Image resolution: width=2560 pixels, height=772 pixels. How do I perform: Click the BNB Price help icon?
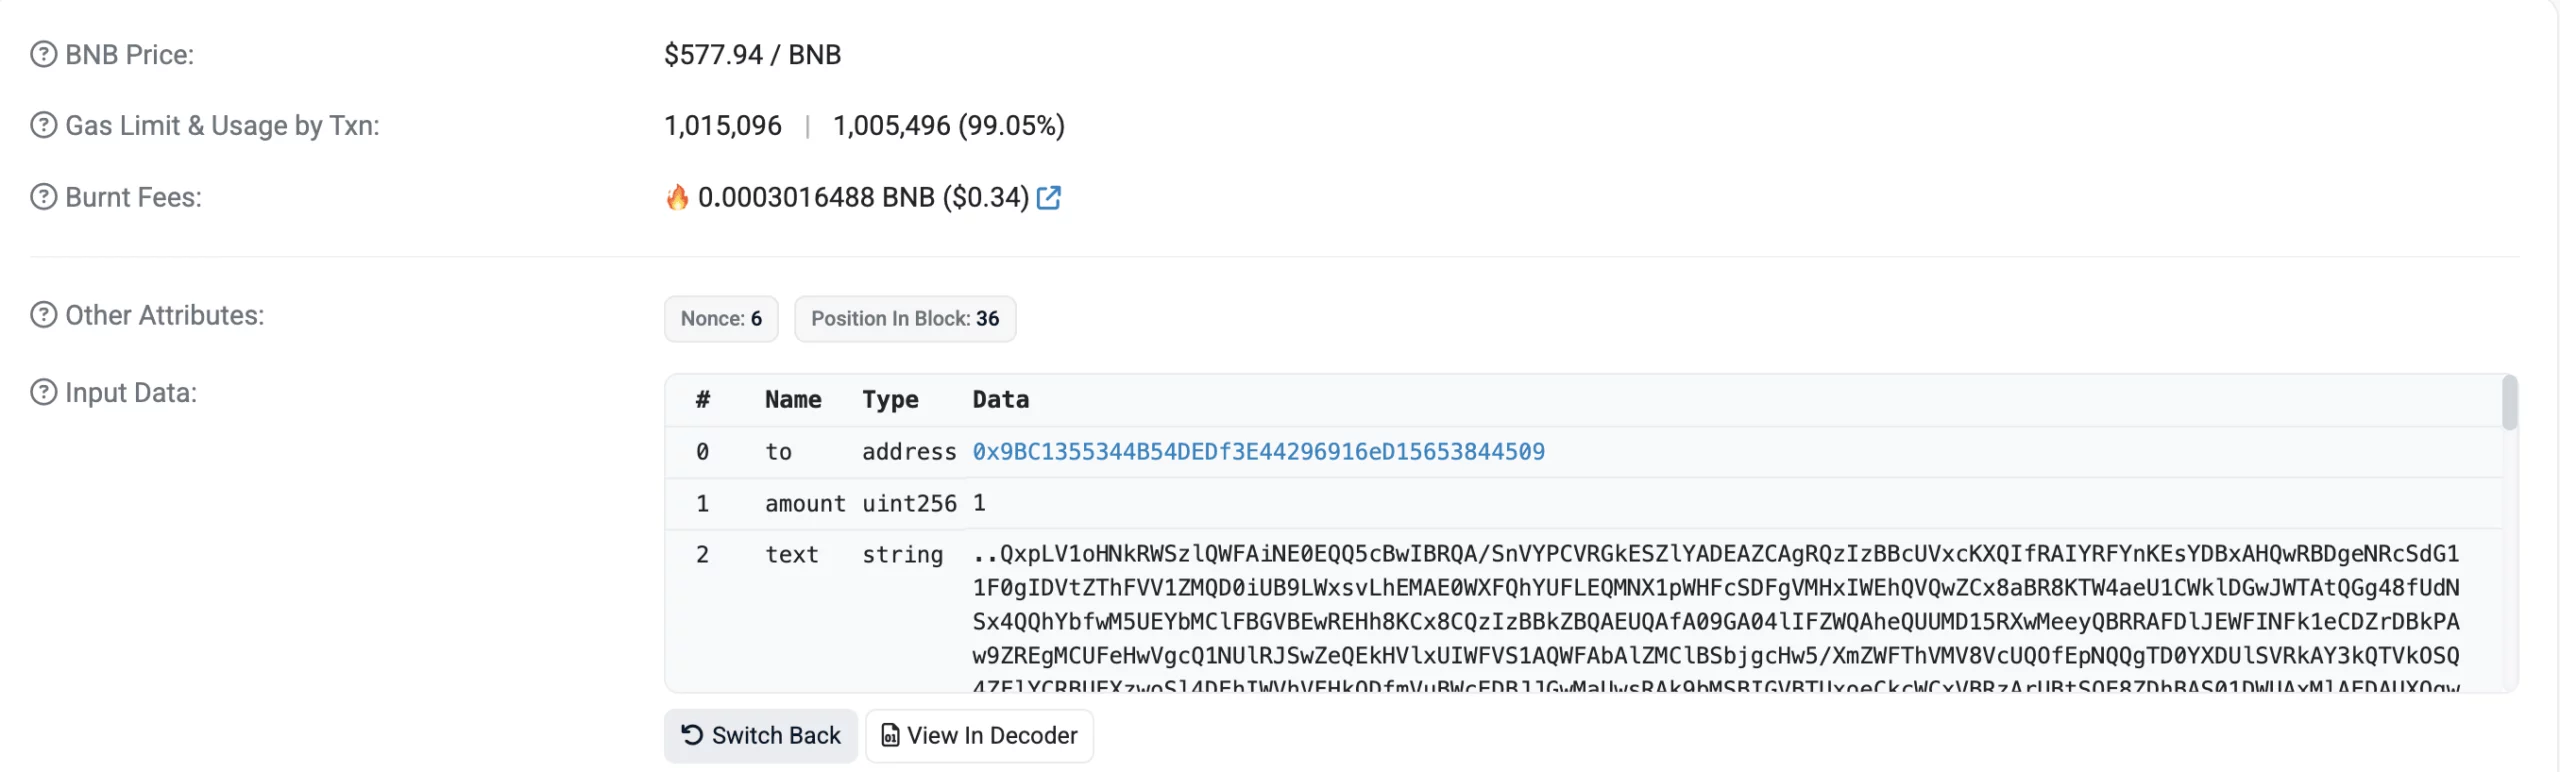point(43,54)
